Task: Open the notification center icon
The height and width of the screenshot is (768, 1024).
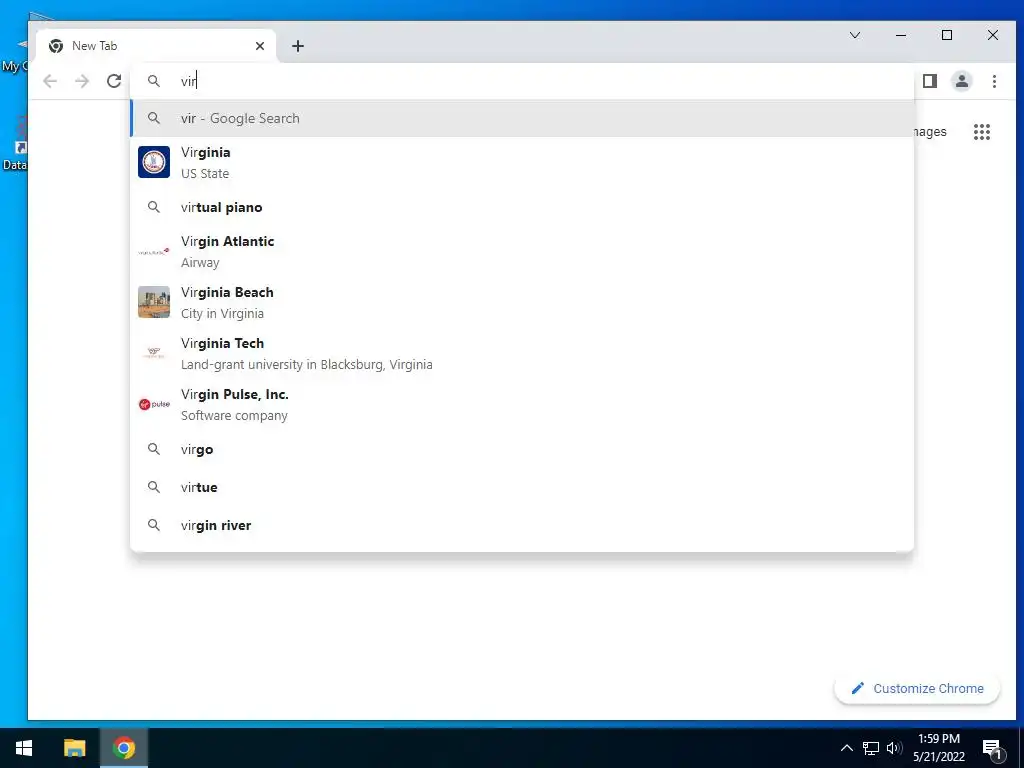Action: click(992, 748)
